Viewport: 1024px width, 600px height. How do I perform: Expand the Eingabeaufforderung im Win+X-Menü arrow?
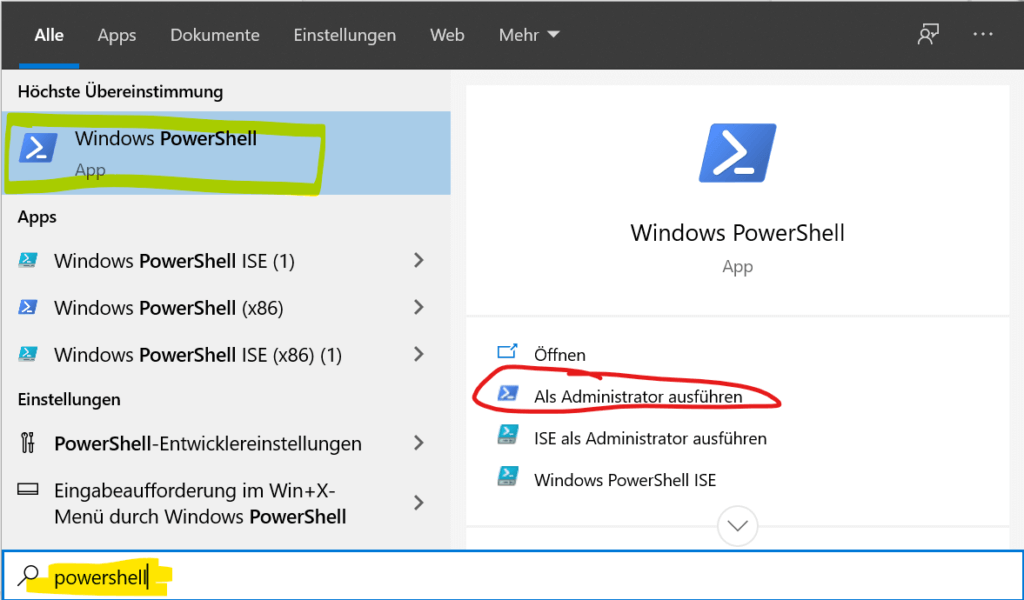(419, 503)
